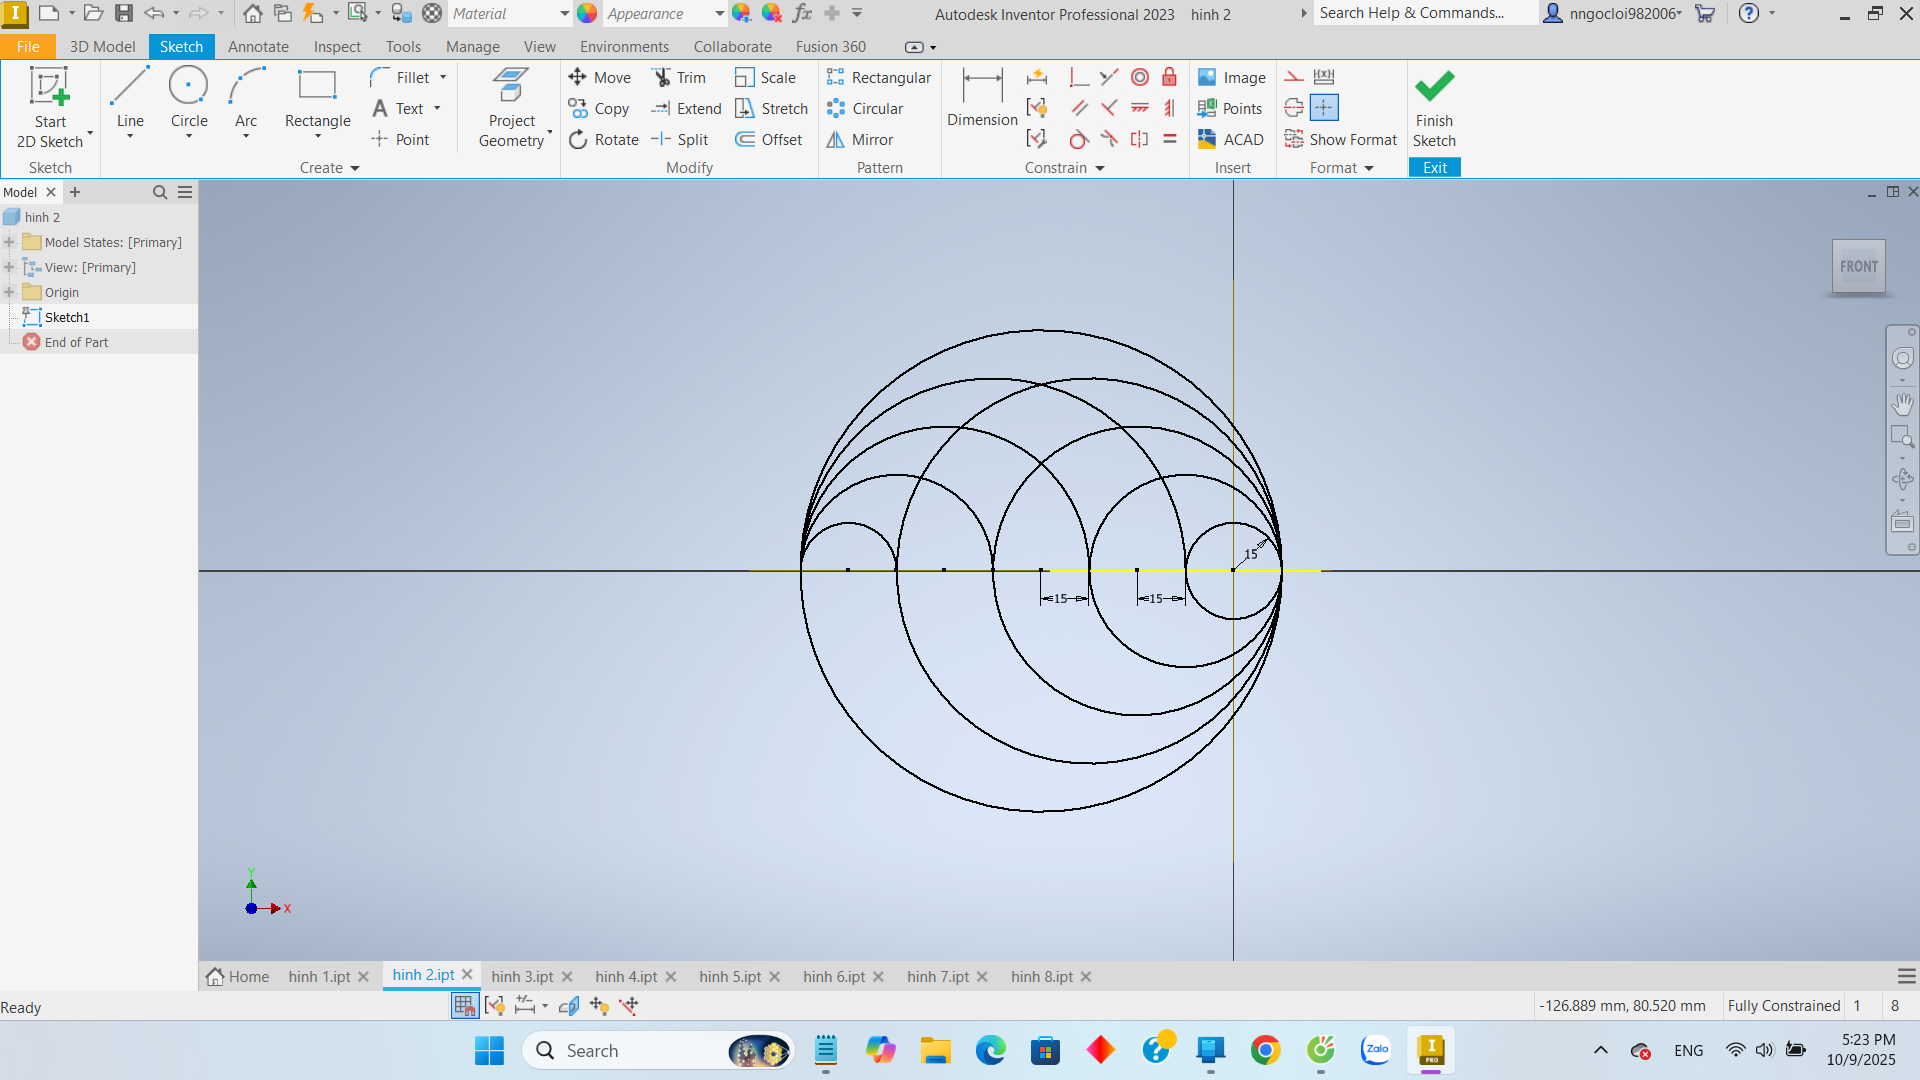Toggle the Center Point format button
1920x1080 pixels.
click(1323, 107)
